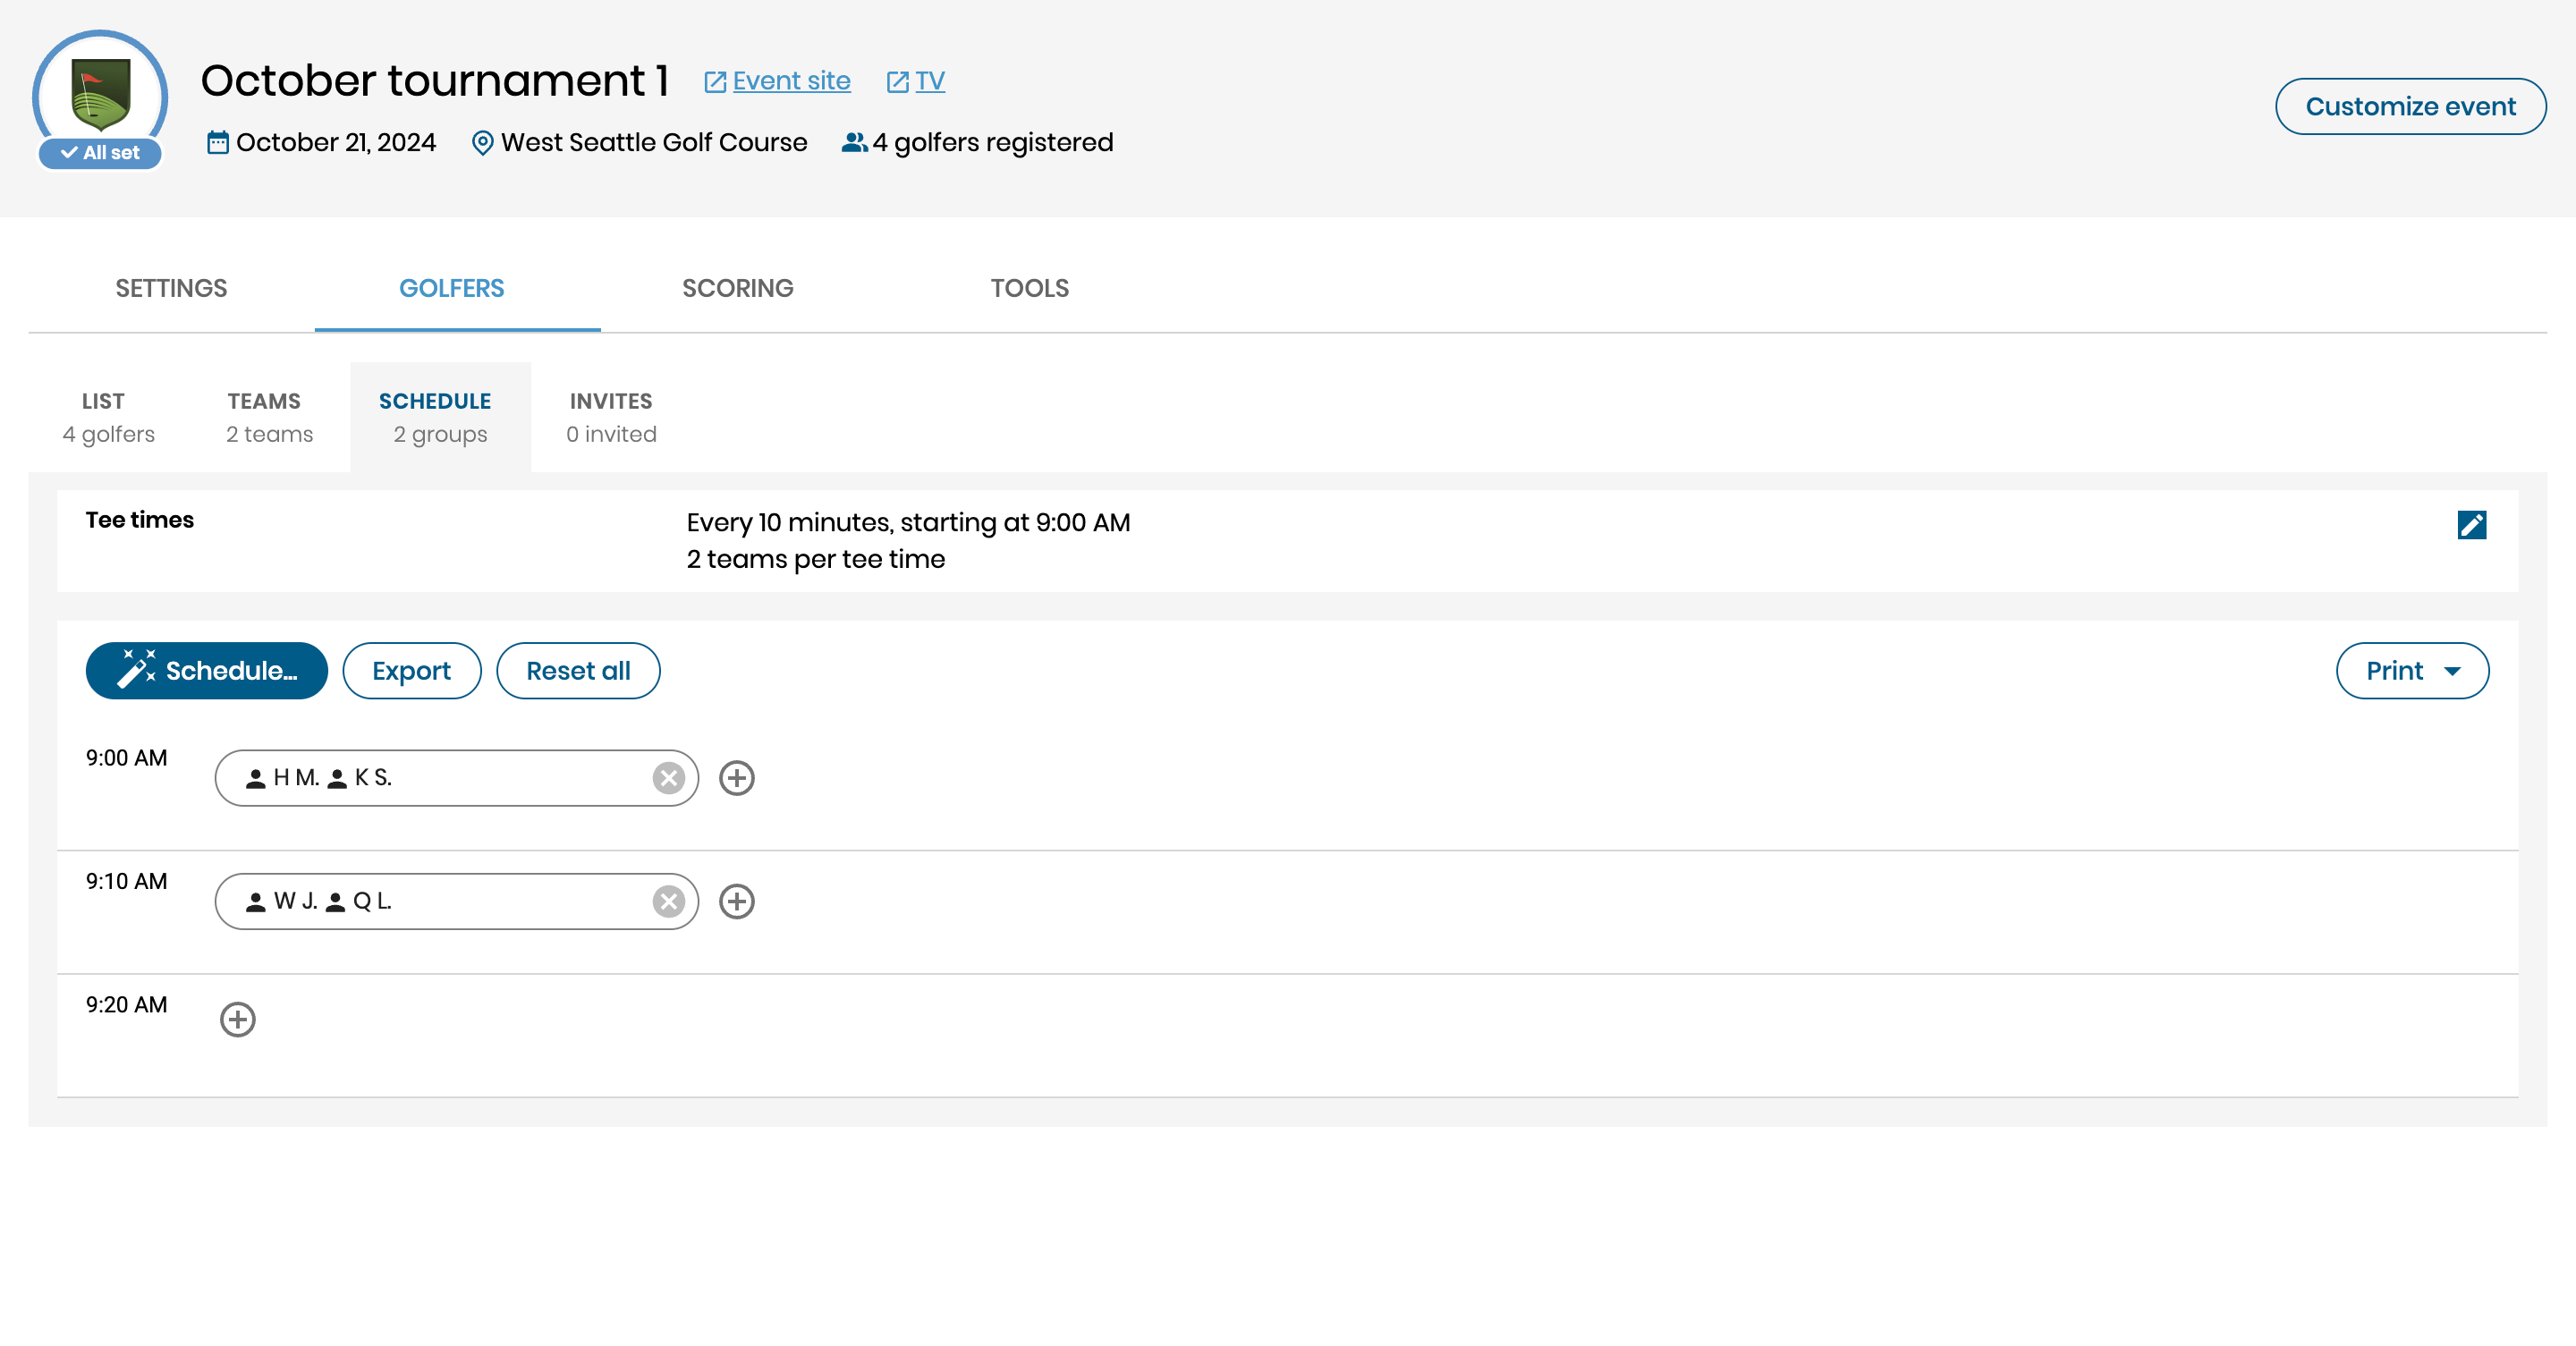Open the TOOLS tab
The image size is (2576, 1346).
pyautogui.click(x=1029, y=288)
